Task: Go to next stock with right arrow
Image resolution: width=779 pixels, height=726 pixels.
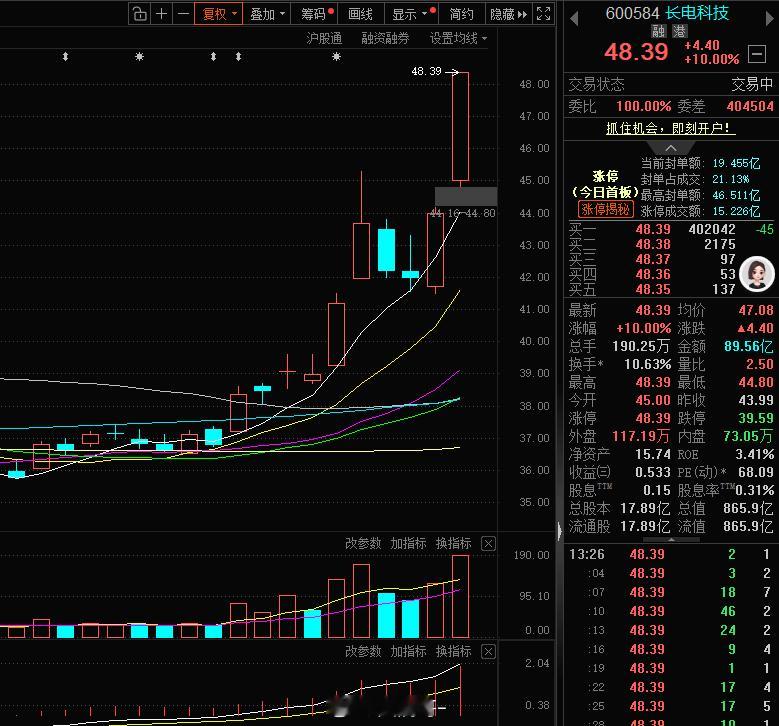Action: pos(770,18)
